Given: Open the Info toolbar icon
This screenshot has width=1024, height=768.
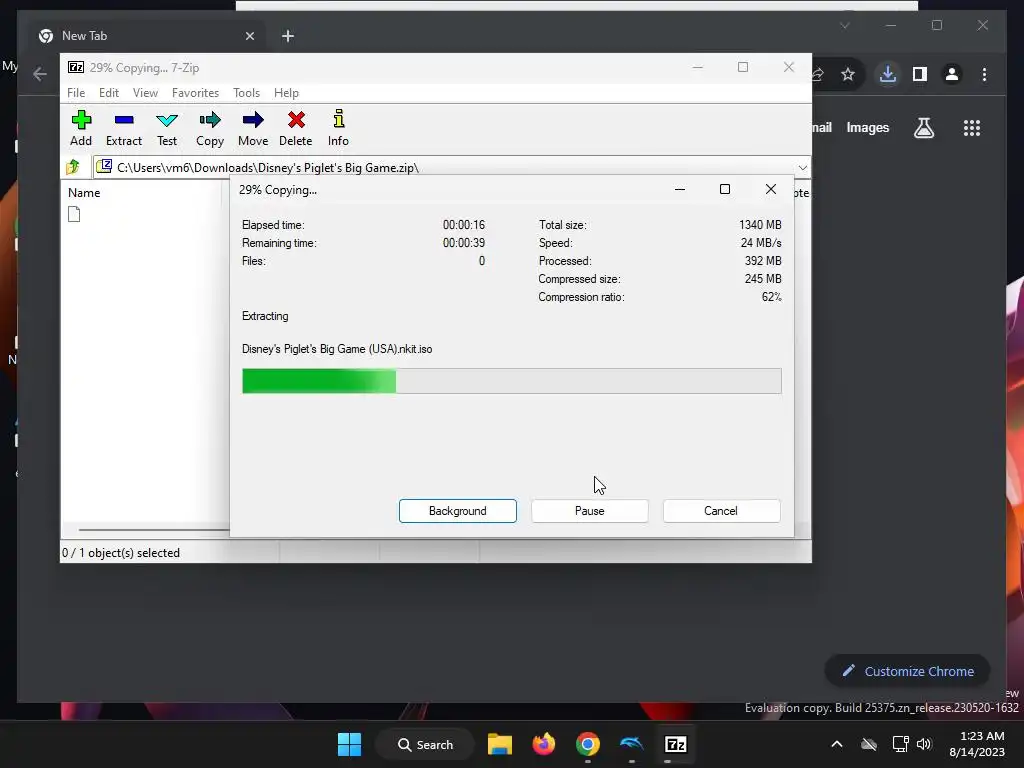Looking at the screenshot, I should (338, 128).
